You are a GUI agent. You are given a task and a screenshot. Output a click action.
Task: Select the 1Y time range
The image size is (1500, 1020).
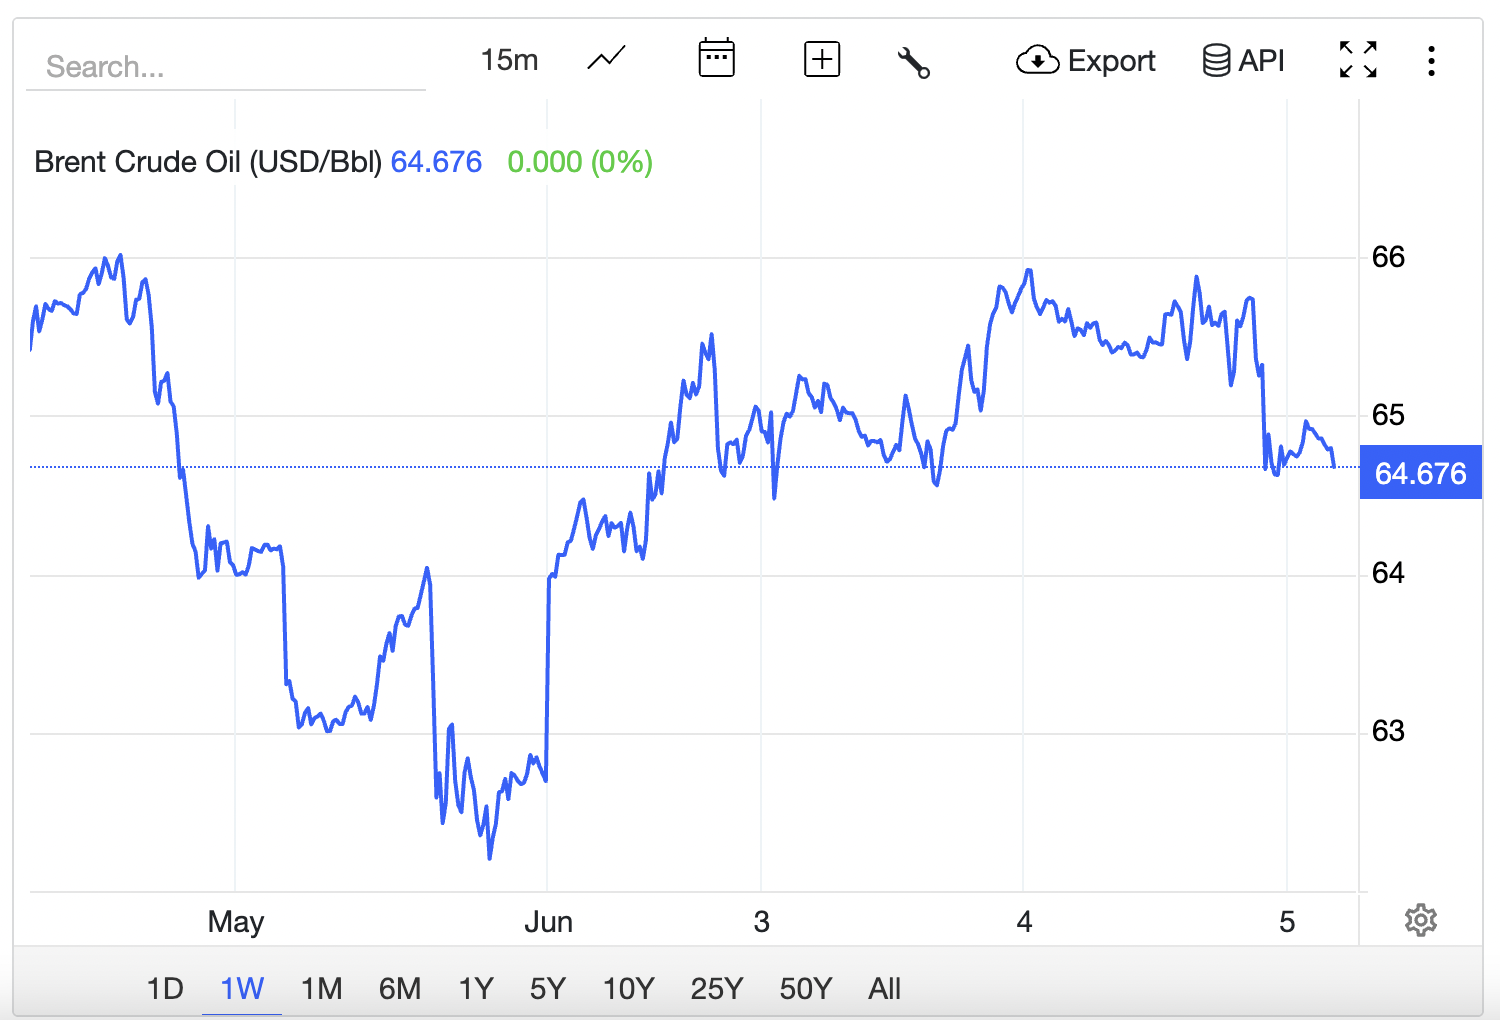tap(476, 989)
